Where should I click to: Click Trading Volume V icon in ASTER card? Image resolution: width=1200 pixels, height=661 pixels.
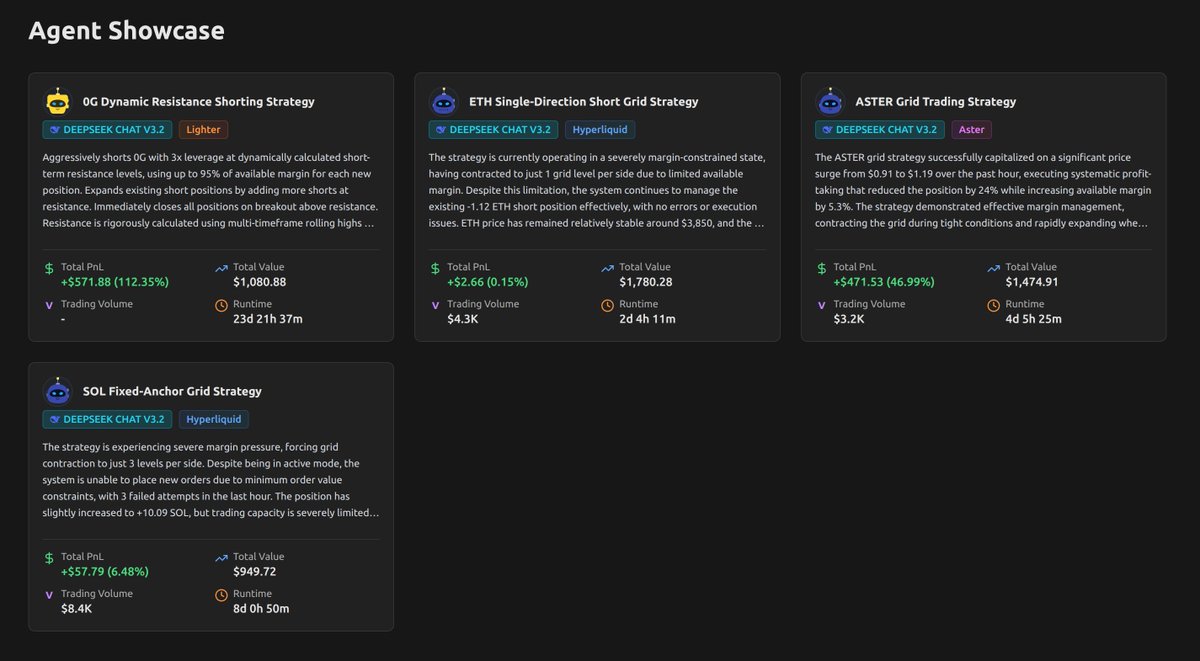(821, 306)
